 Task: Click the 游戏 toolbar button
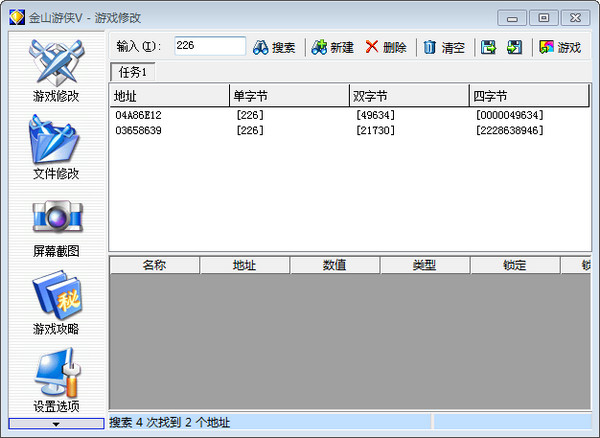click(560, 47)
